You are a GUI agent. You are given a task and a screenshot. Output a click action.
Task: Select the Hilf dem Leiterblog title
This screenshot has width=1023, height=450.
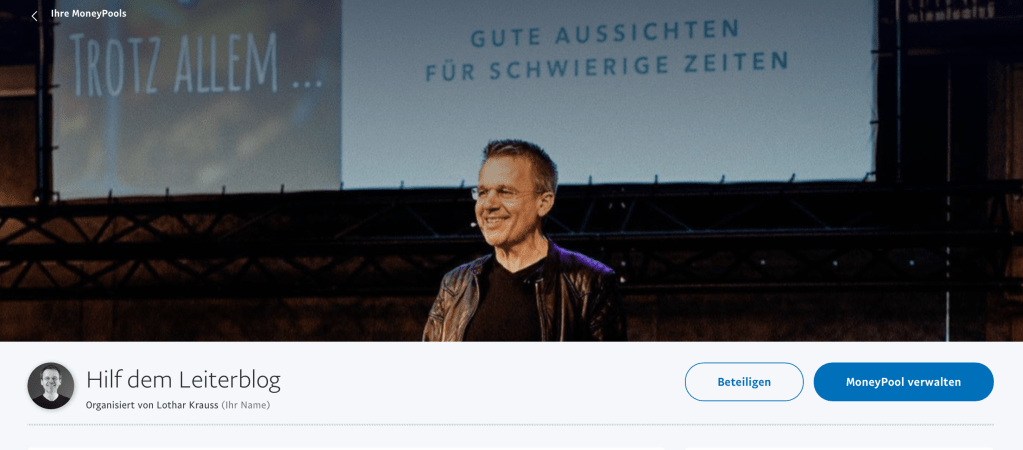click(183, 380)
